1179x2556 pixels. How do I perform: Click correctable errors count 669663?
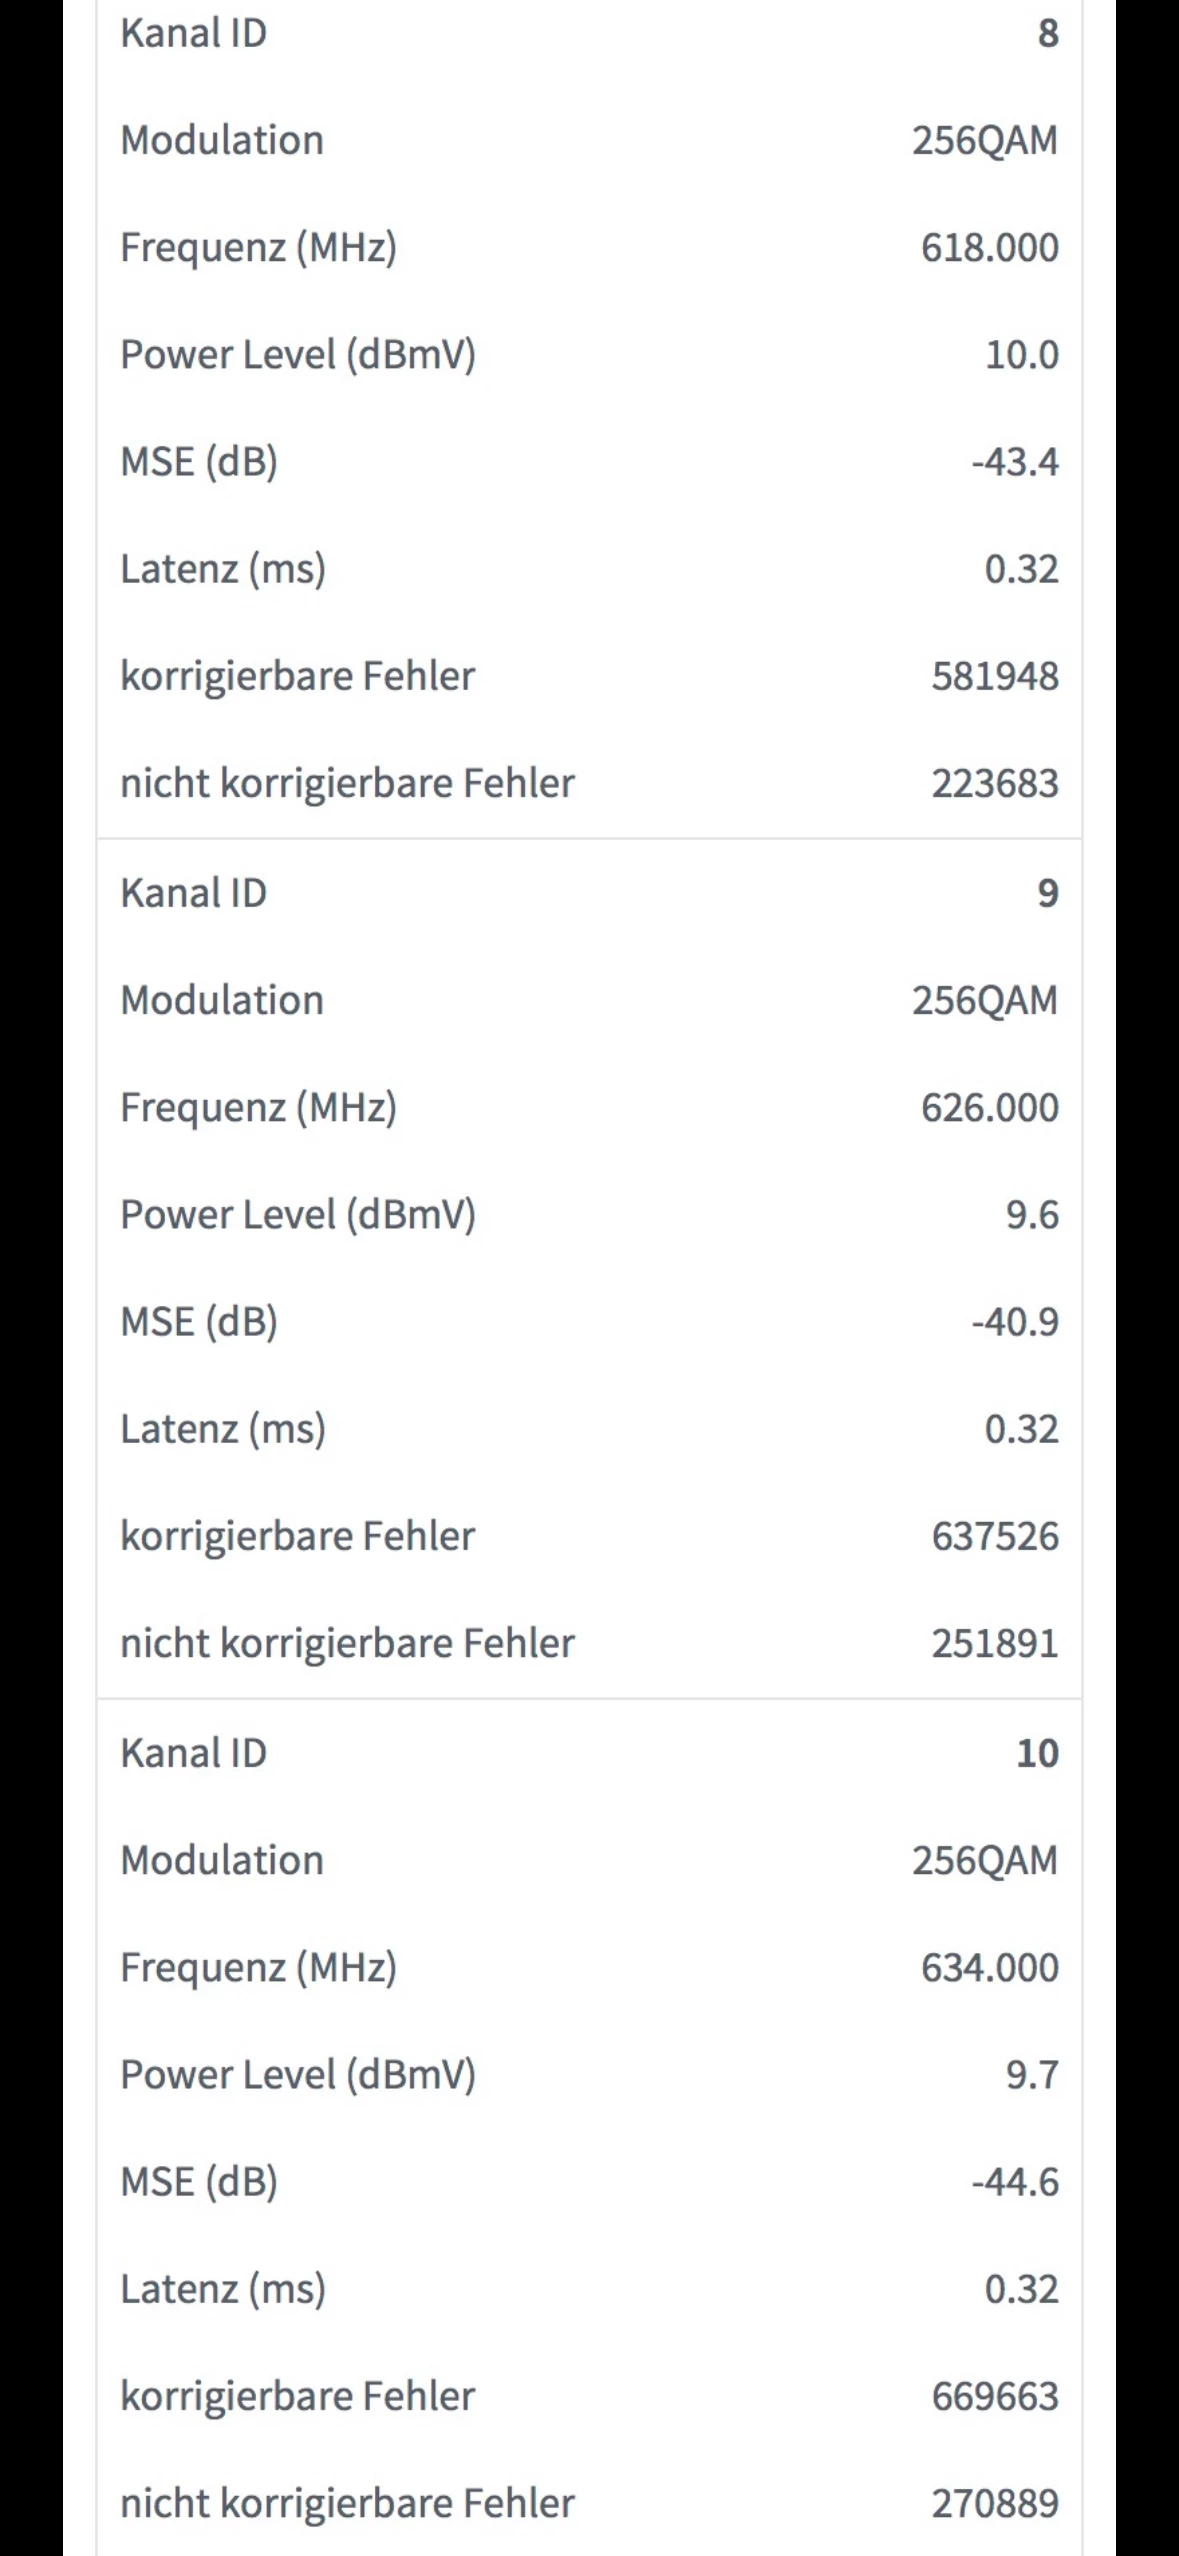click(994, 2396)
